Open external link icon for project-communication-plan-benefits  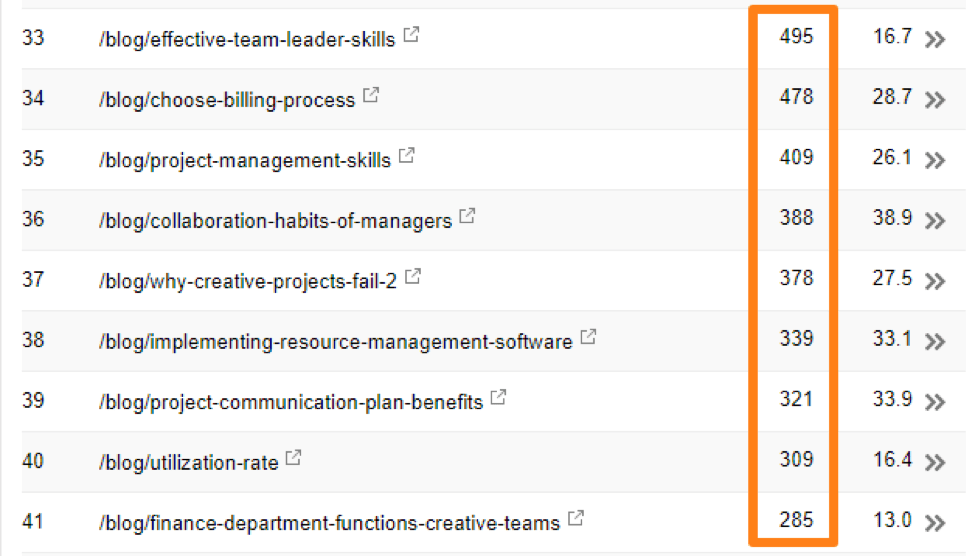tap(499, 399)
